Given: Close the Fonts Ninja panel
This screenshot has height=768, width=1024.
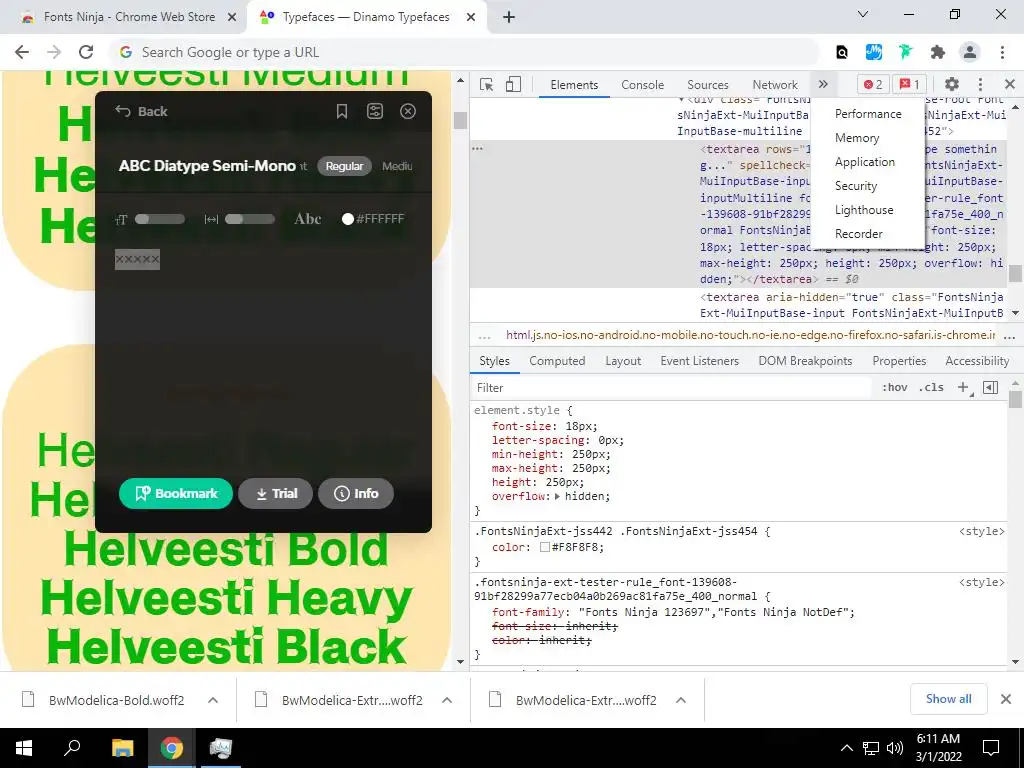Looking at the screenshot, I should 408,111.
